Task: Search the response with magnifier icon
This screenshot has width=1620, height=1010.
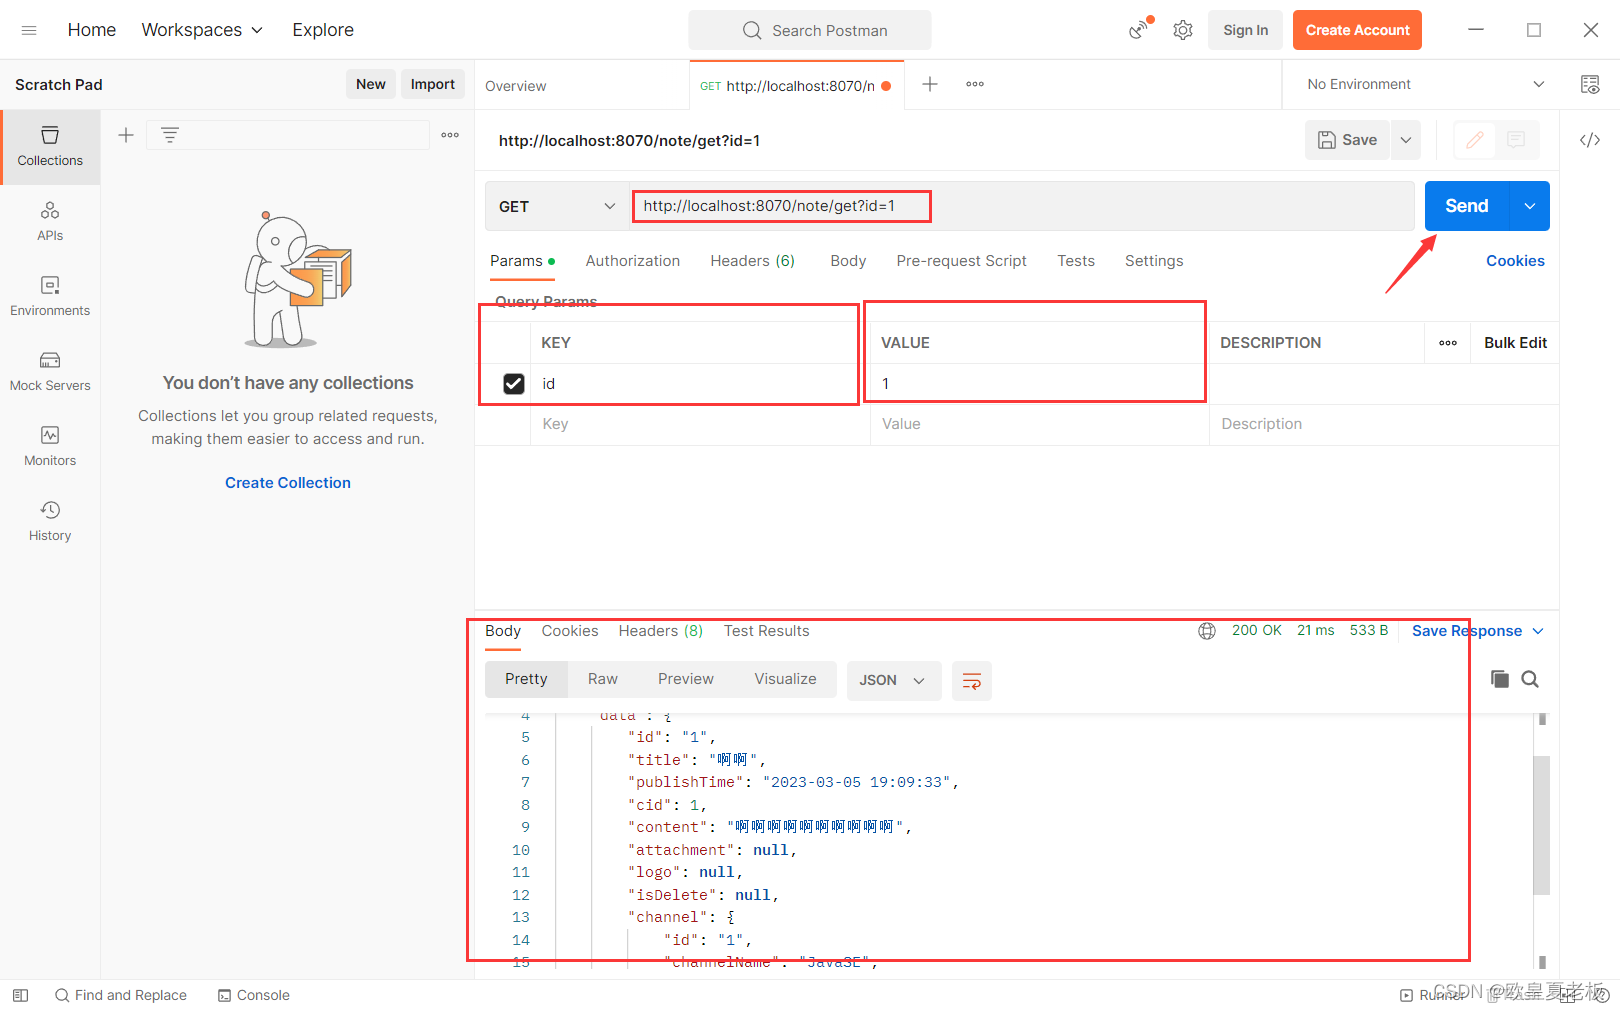Action: click(x=1530, y=679)
